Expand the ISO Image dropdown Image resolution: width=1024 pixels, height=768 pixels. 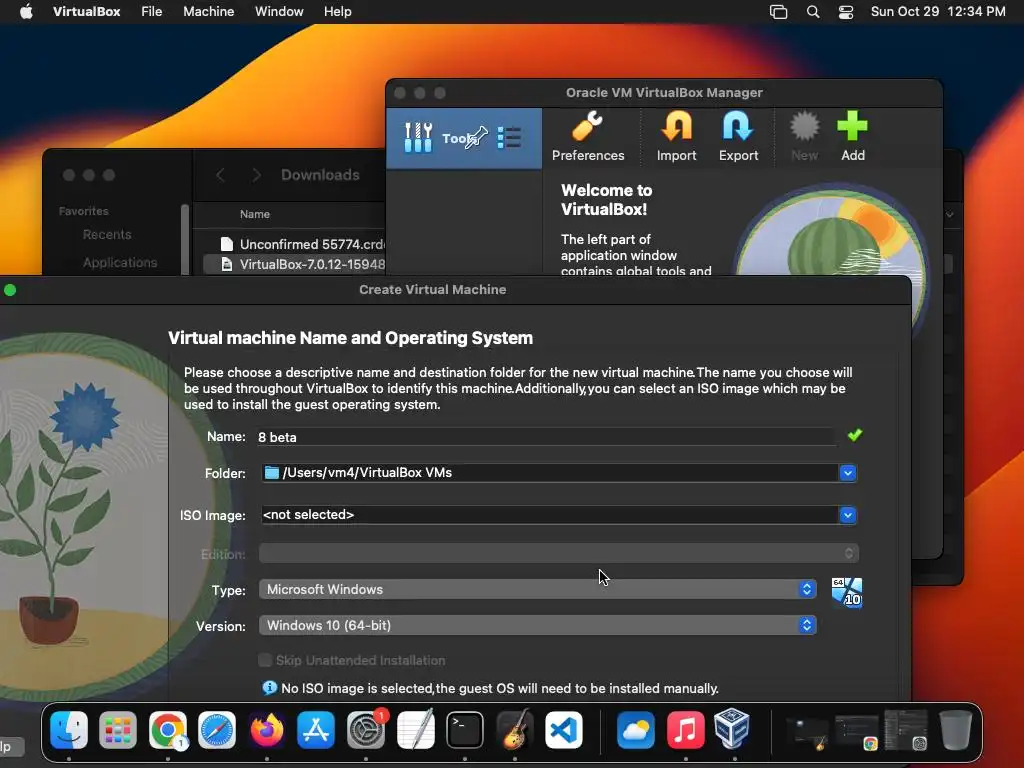(848, 515)
